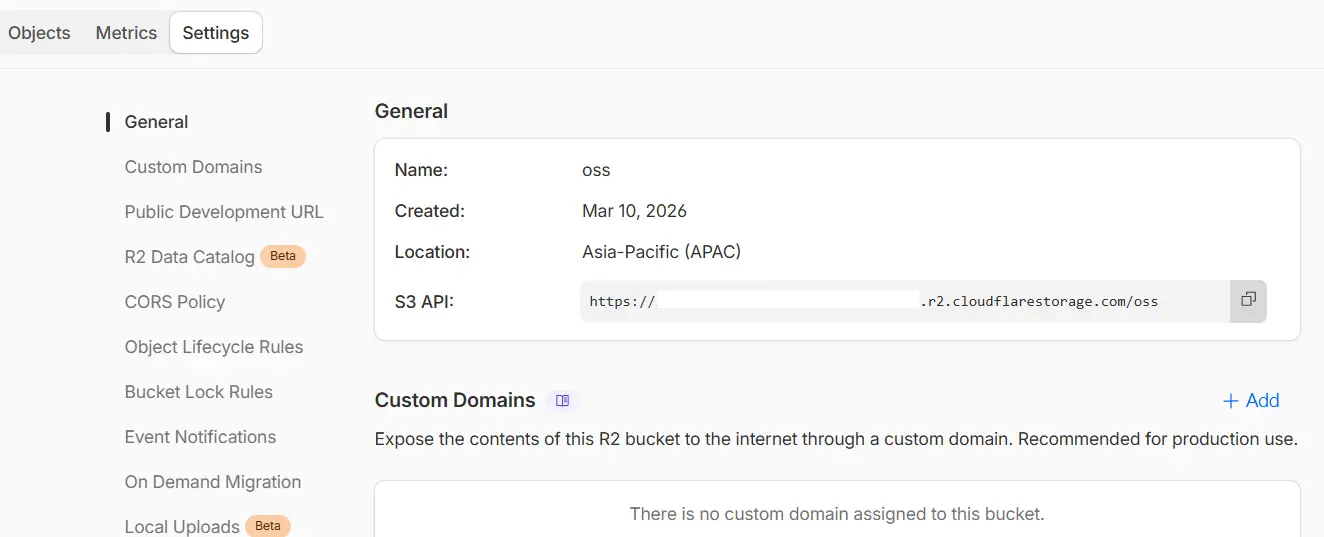Go to General in settings sidebar
This screenshot has height=537, width=1324.
point(156,122)
